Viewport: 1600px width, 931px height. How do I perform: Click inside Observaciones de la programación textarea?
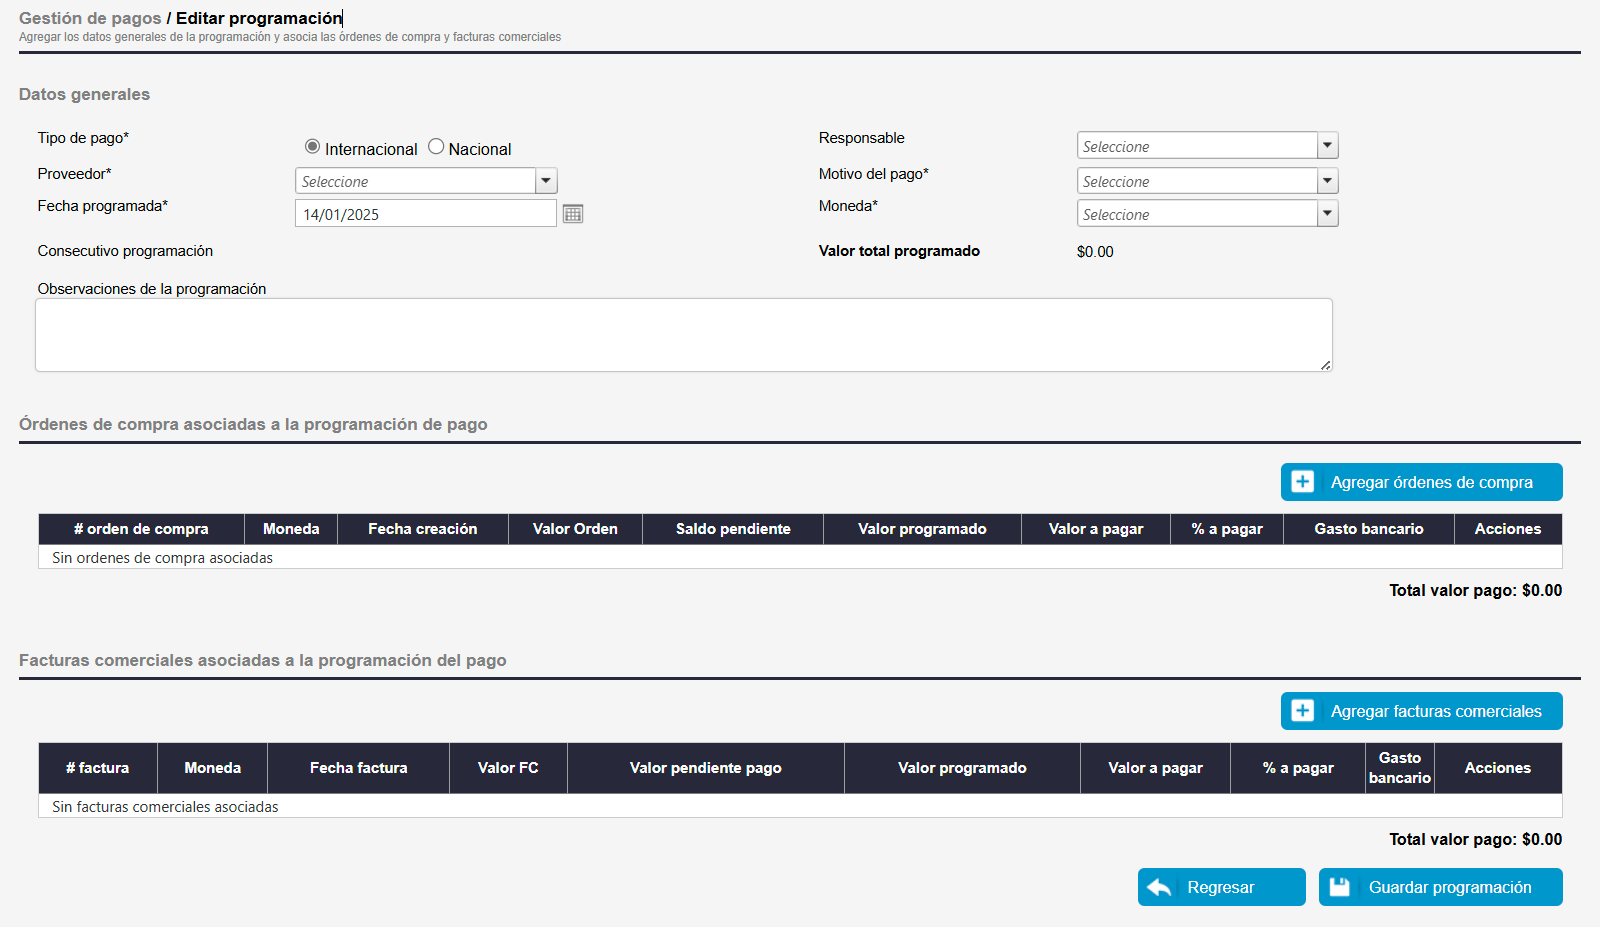click(x=683, y=335)
